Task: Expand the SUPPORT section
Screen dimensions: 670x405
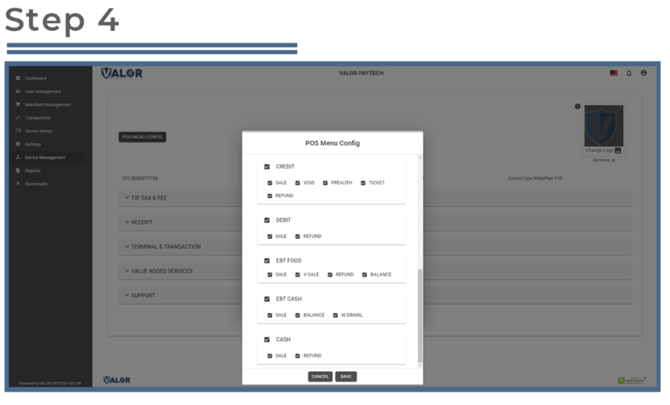Action: [375, 296]
